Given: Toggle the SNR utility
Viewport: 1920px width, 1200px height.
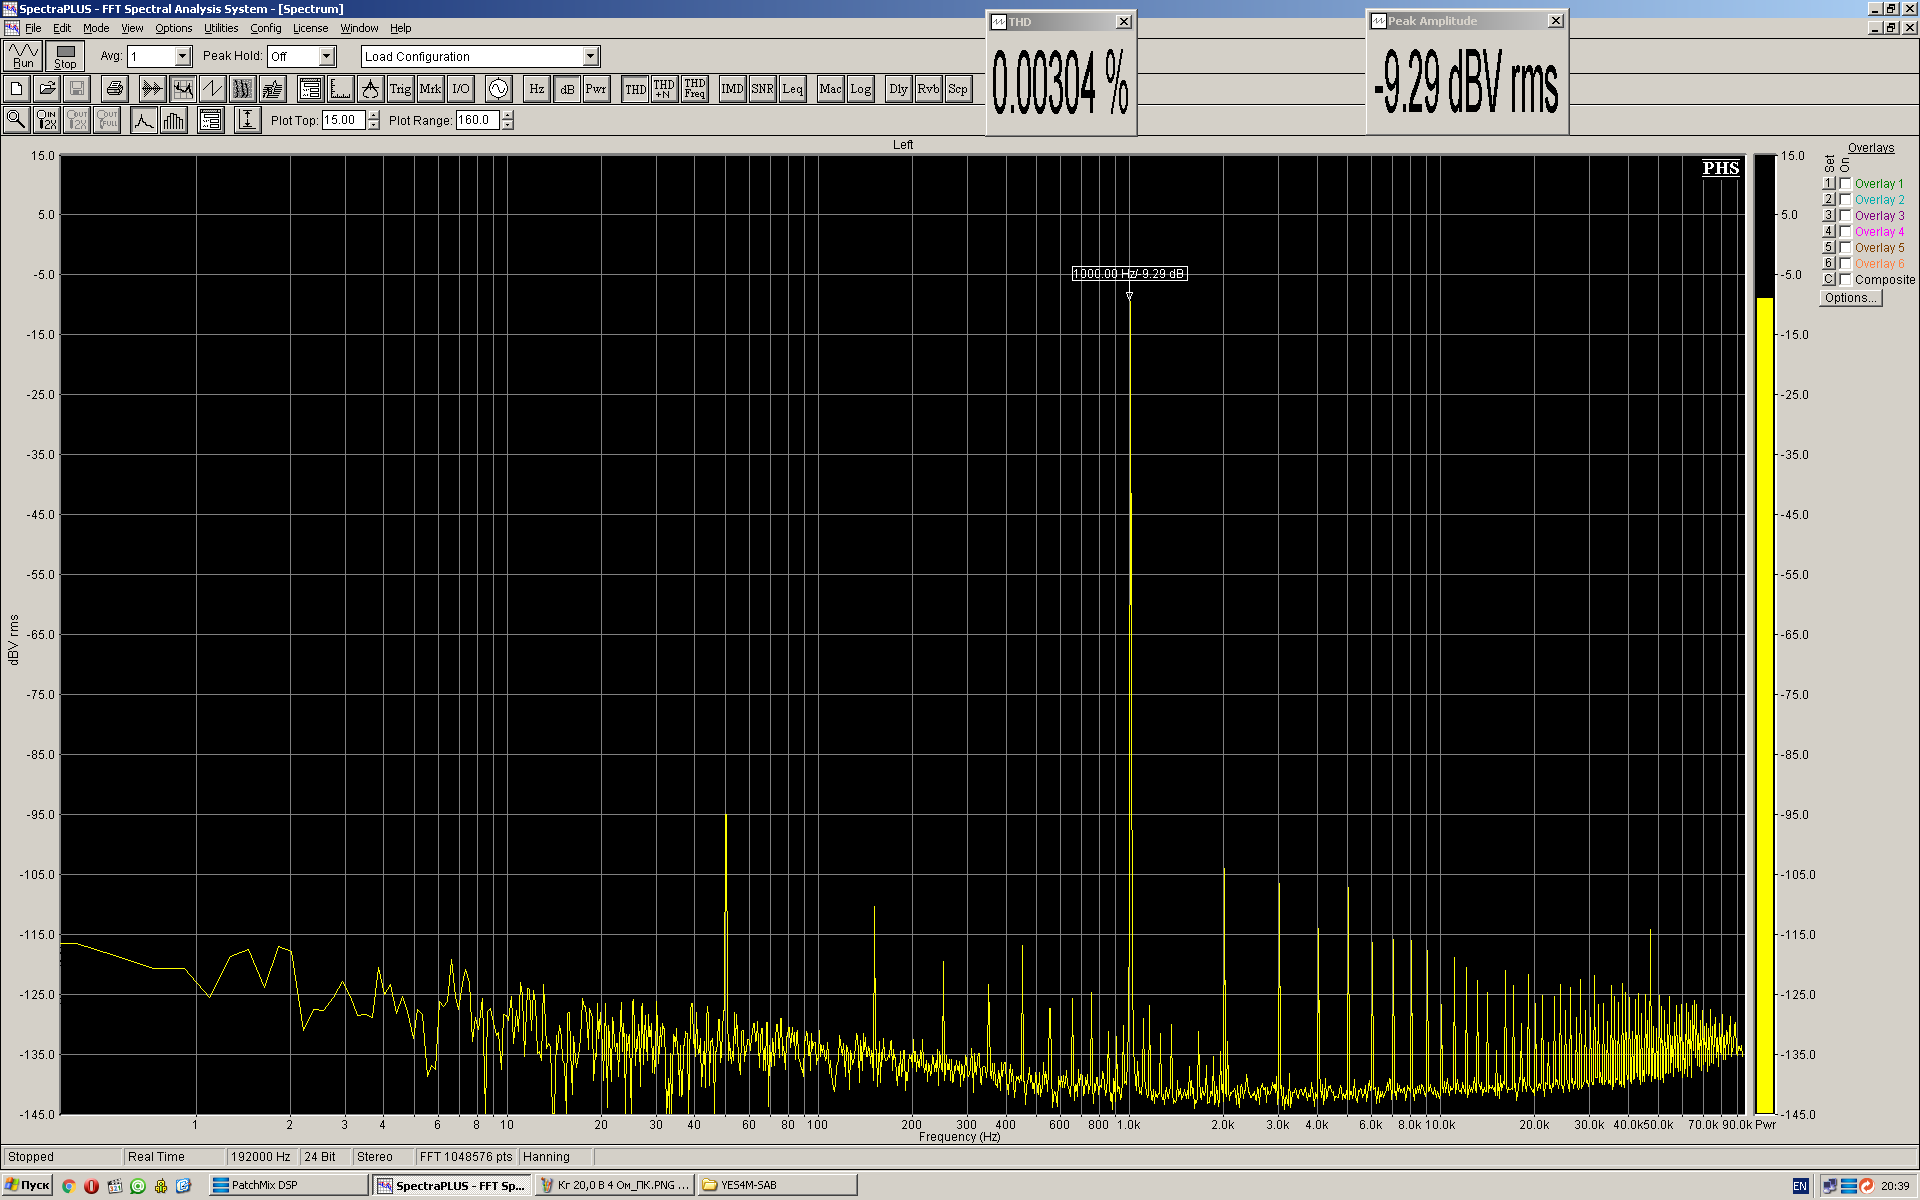Looking at the screenshot, I should (762, 89).
